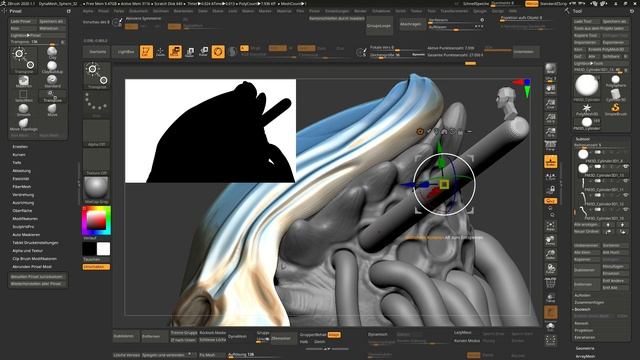This screenshot has height=360, width=640.
Task: Select the Move brush thumbnail
Action: (x=52, y=109)
